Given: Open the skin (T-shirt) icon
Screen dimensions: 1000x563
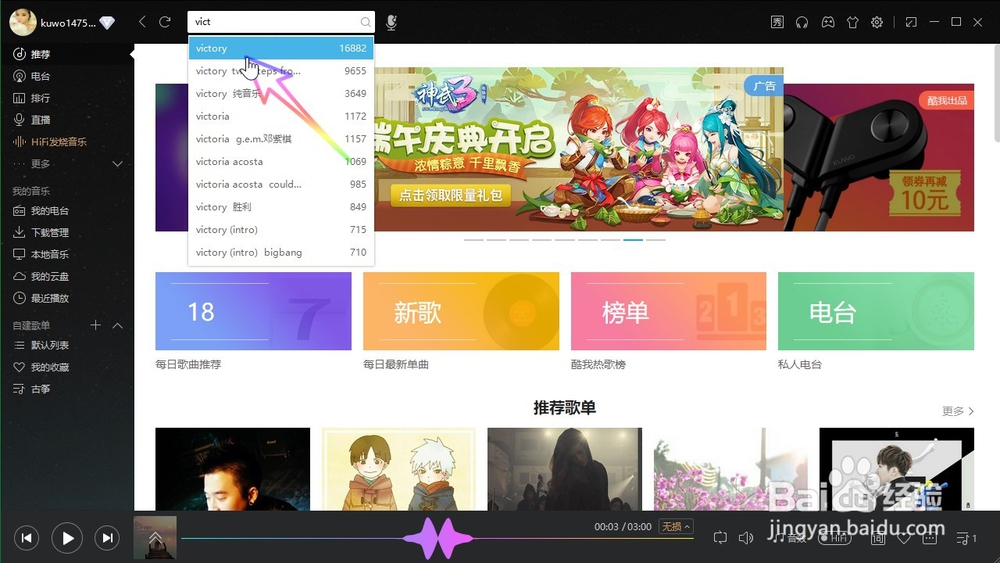Looking at the screenshot, I should click(852, 22).
